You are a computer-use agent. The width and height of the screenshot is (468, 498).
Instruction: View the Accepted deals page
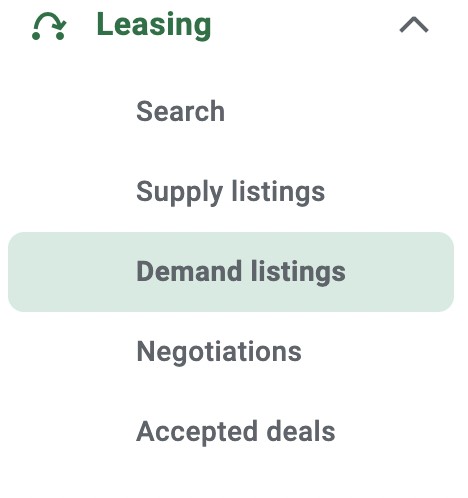pos(235,432)
